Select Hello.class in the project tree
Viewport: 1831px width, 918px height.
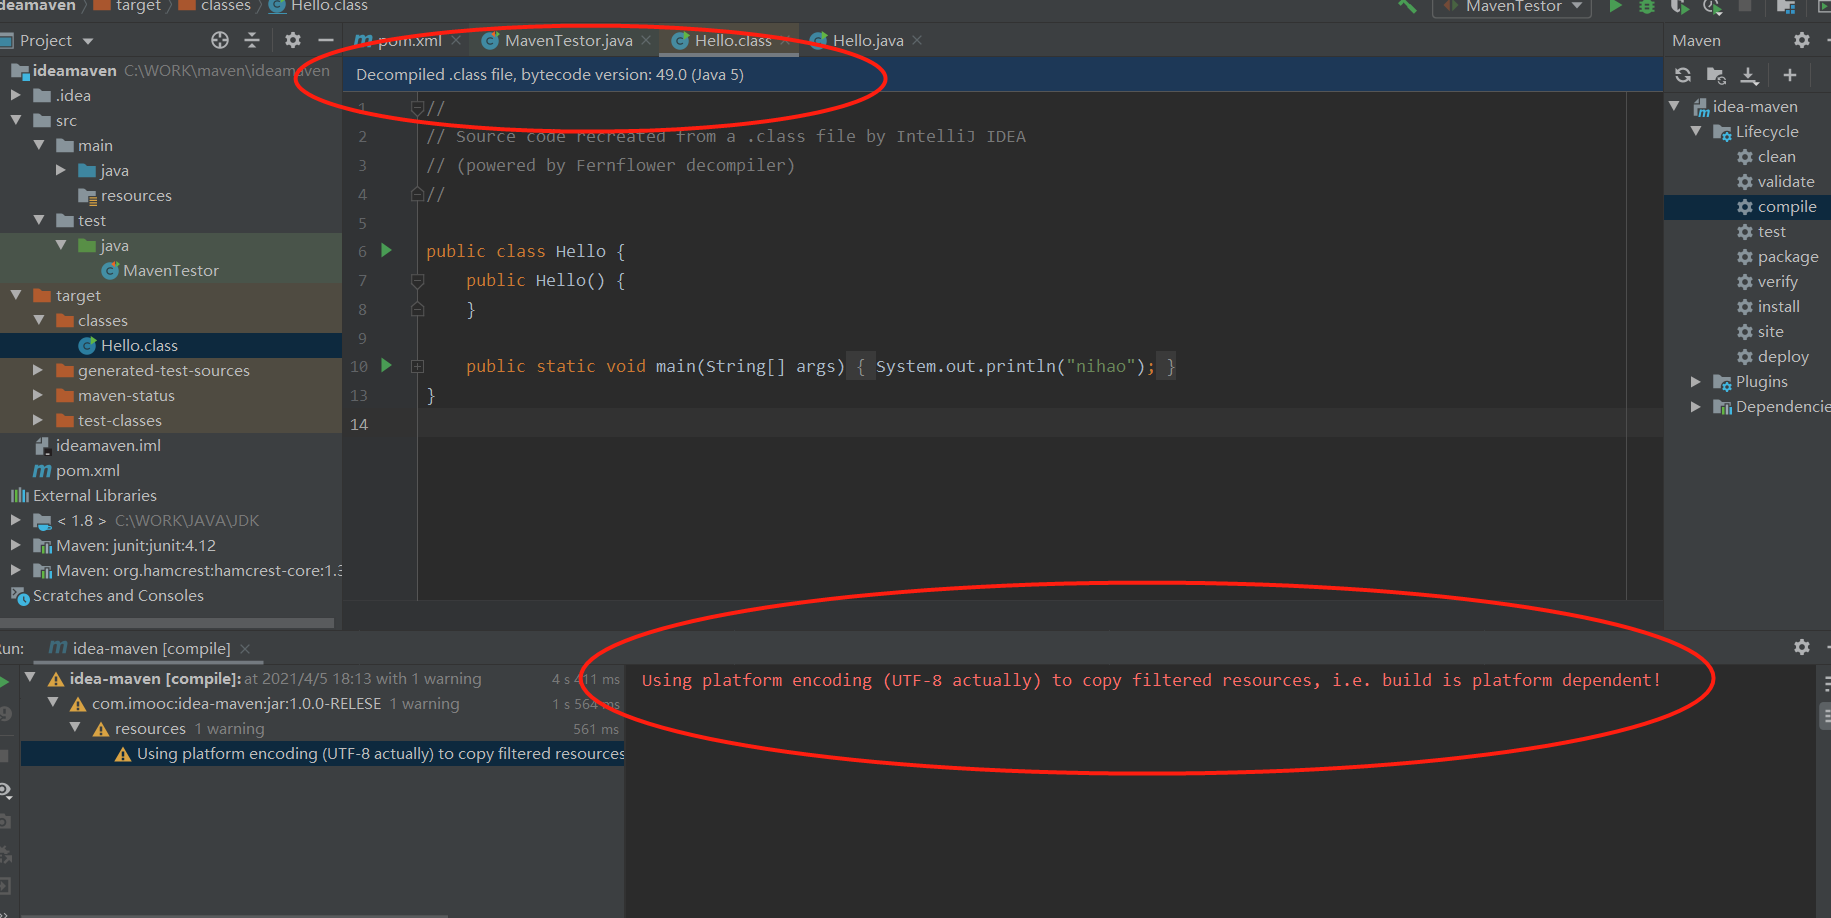[x=139, y=345]
